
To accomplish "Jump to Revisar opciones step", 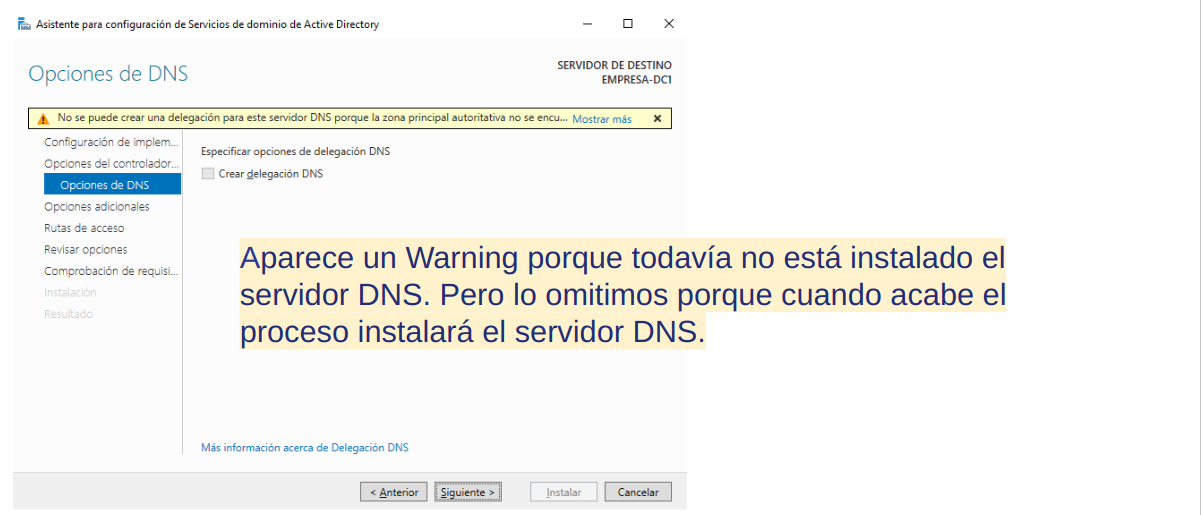I will pyautogui.click(x=86, y=249).
